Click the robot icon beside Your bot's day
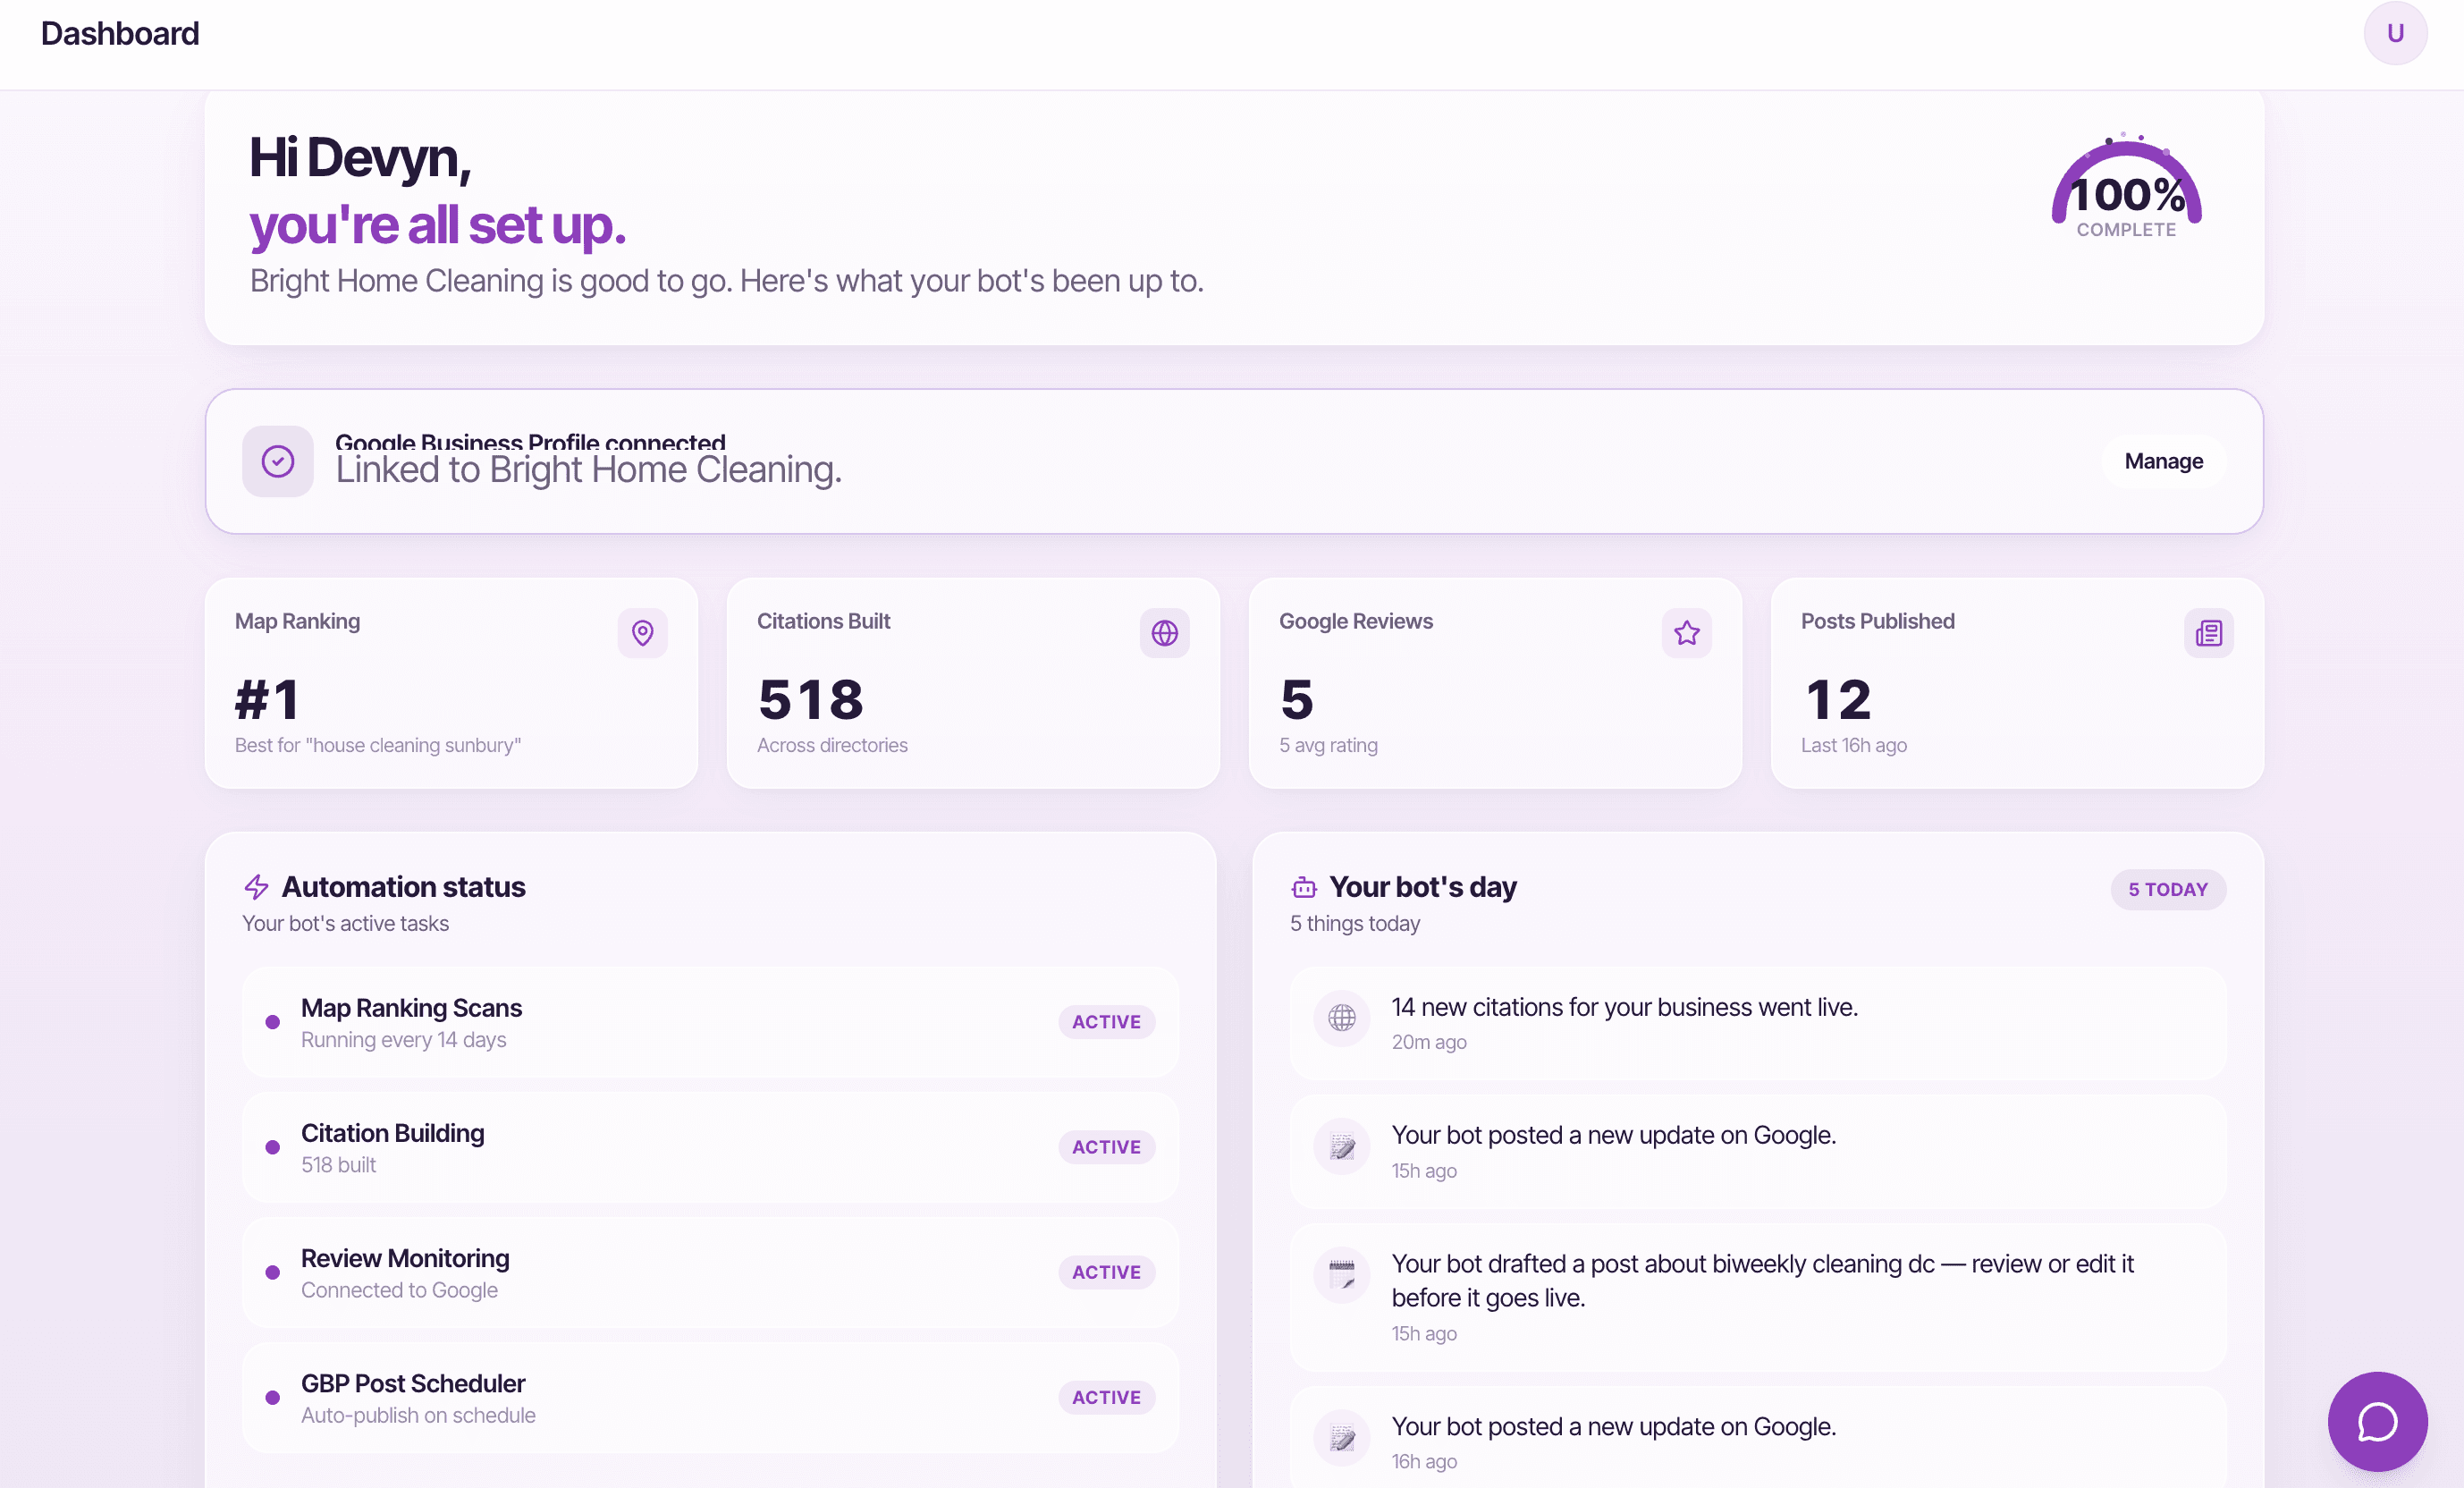 tap(1304, 887)
